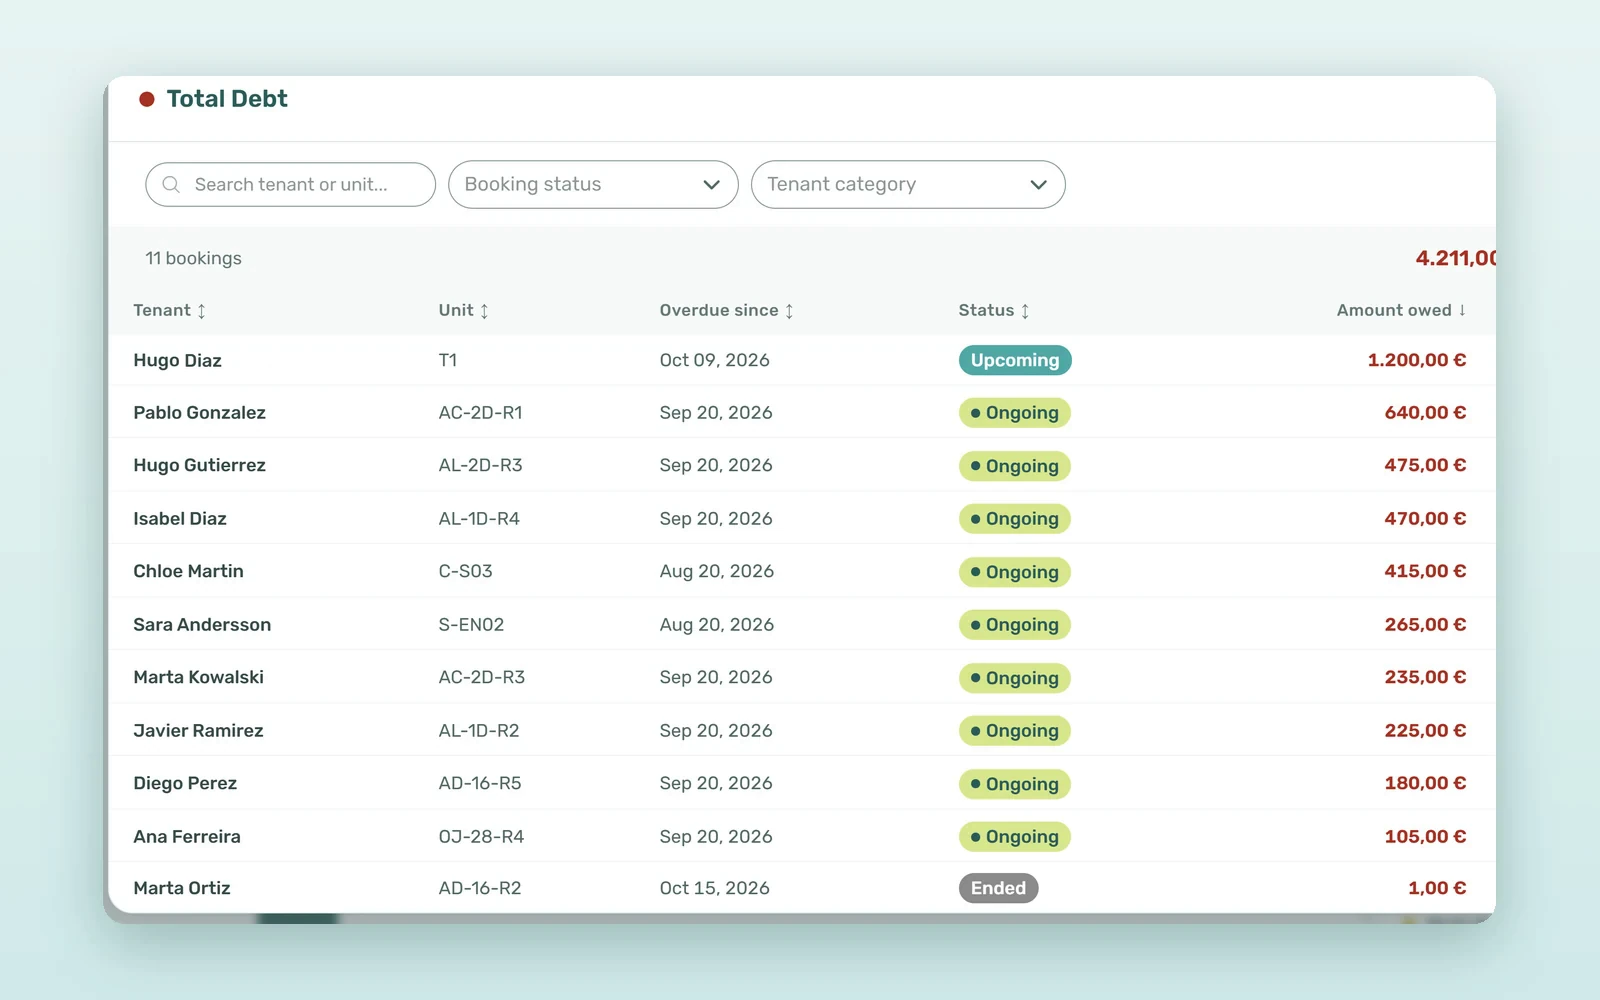Sort by Overdue since arrows
1600x1000 pixels.
pyautogui.click(x=789, y=311)
